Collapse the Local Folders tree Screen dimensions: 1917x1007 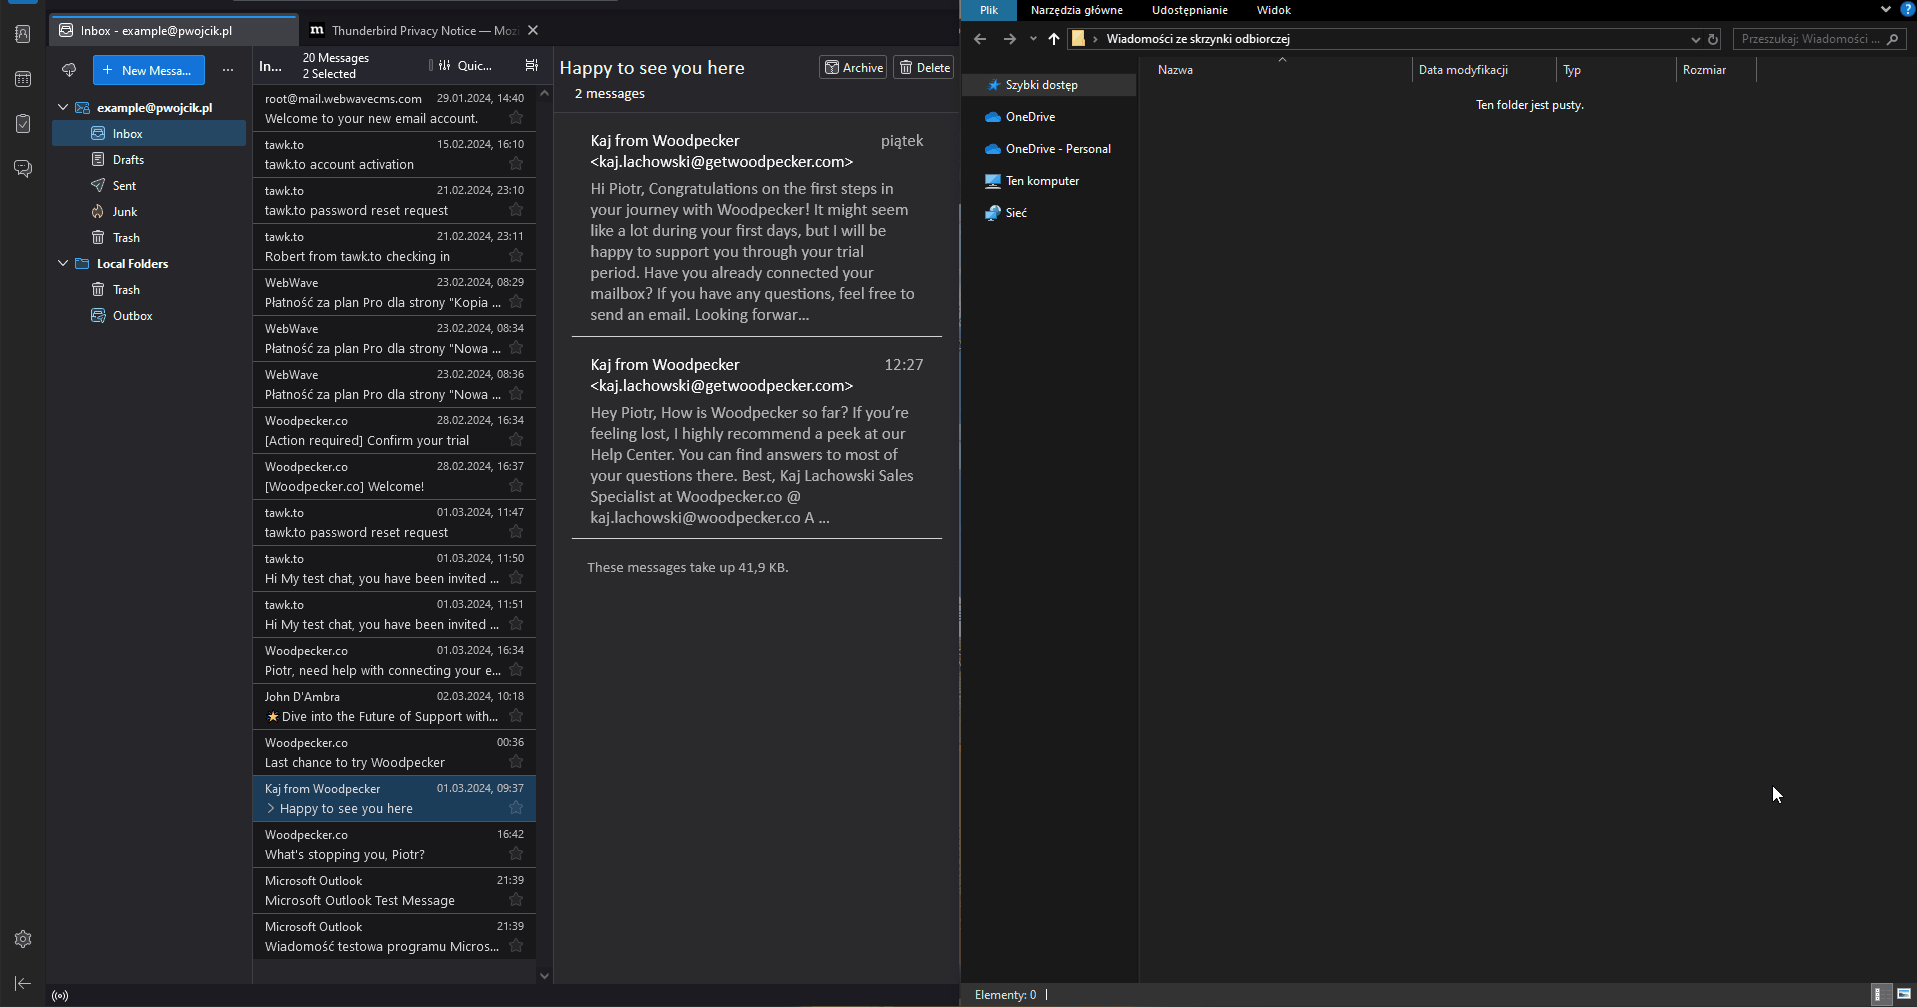(x=63, y=263)
